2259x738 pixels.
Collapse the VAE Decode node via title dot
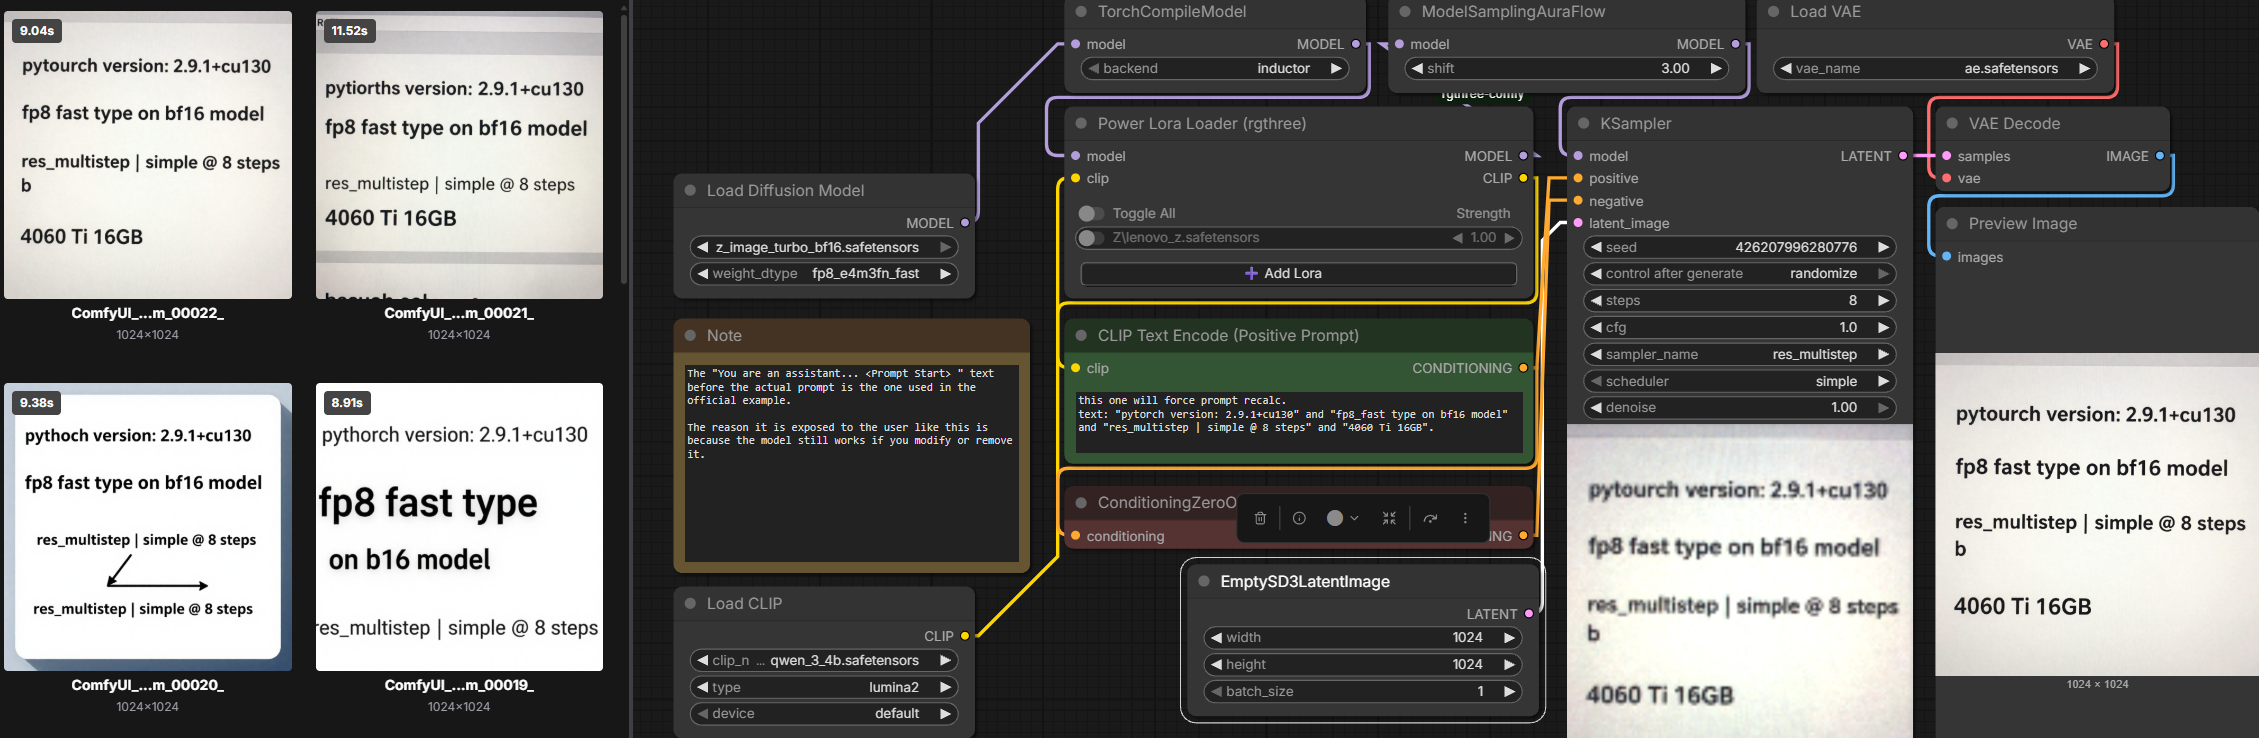click(1952, 124)
